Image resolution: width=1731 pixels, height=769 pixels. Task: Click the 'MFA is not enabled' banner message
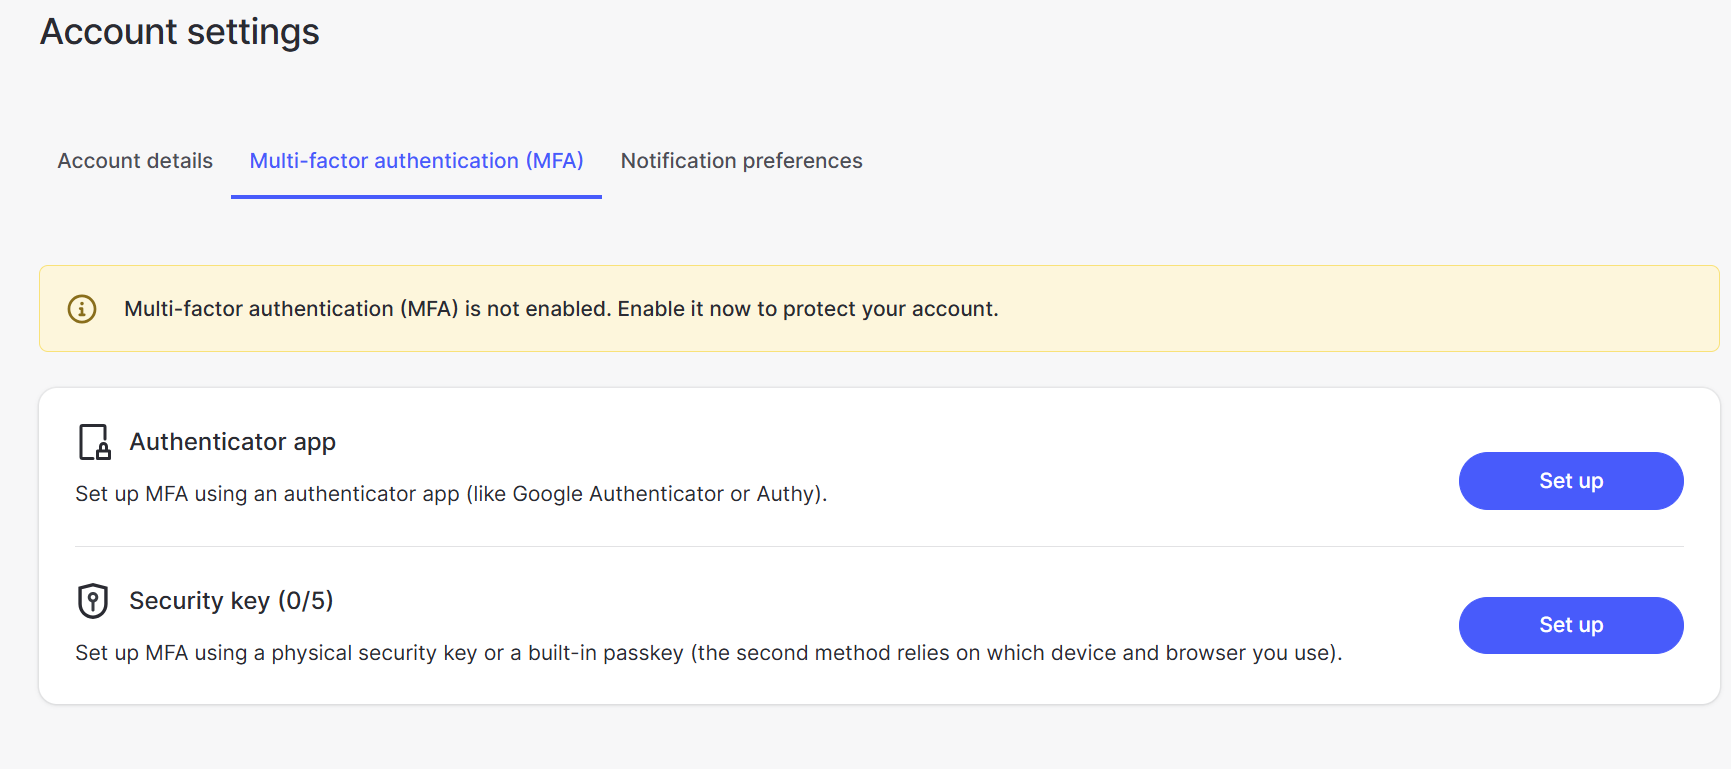tap(561, 309)
